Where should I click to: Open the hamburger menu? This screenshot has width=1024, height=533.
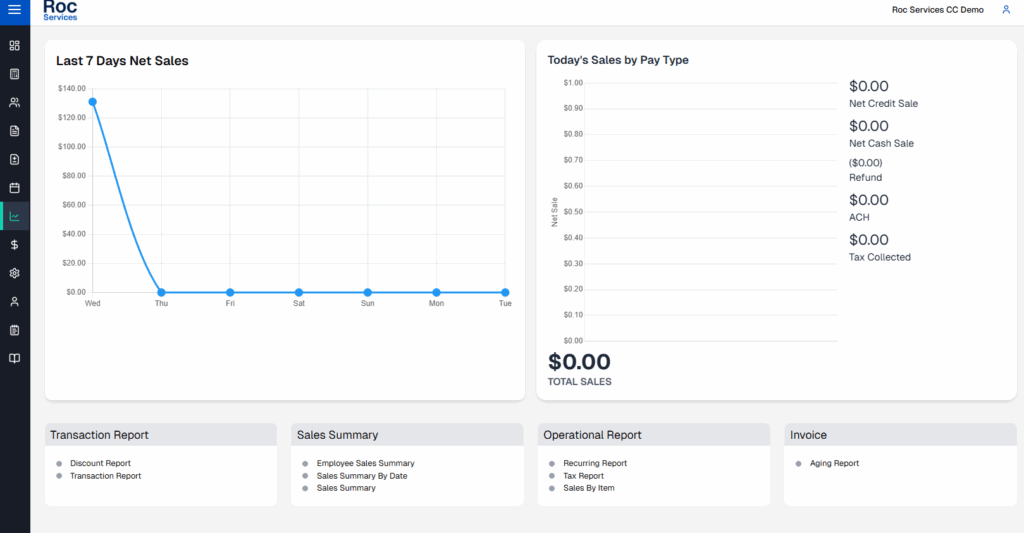click(14, 10)
